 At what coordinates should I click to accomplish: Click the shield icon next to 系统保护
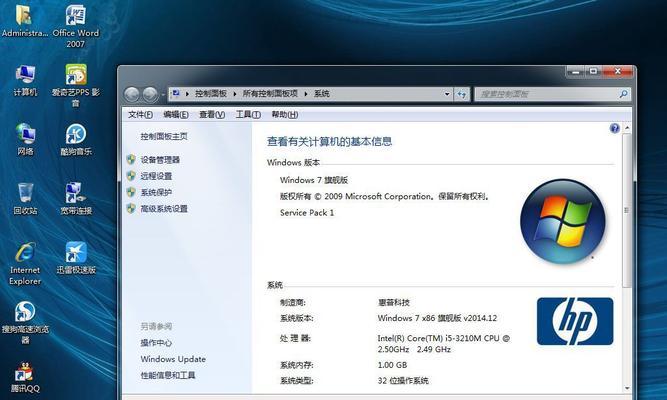click(x=131, y=192)
